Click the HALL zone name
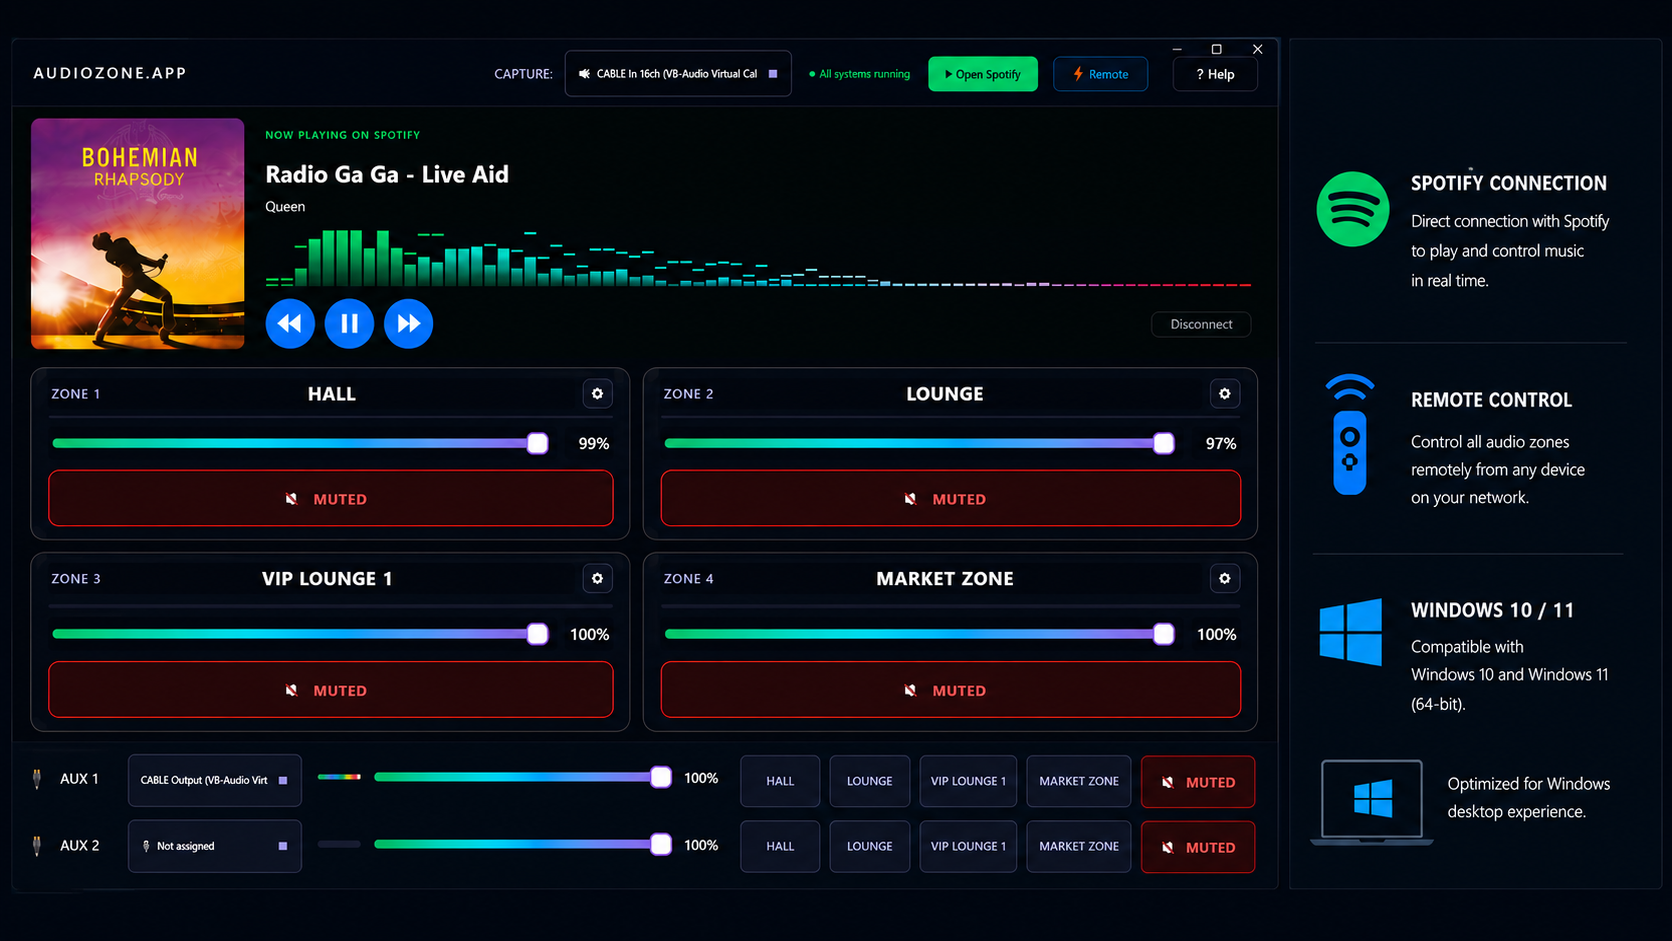The width and height of the screenshot is (1672, 941). point(331,394)
